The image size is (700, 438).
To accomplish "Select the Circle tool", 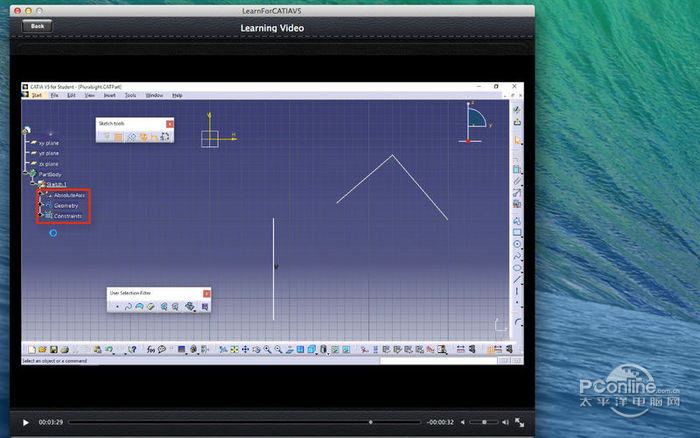I will coord(517,244).
